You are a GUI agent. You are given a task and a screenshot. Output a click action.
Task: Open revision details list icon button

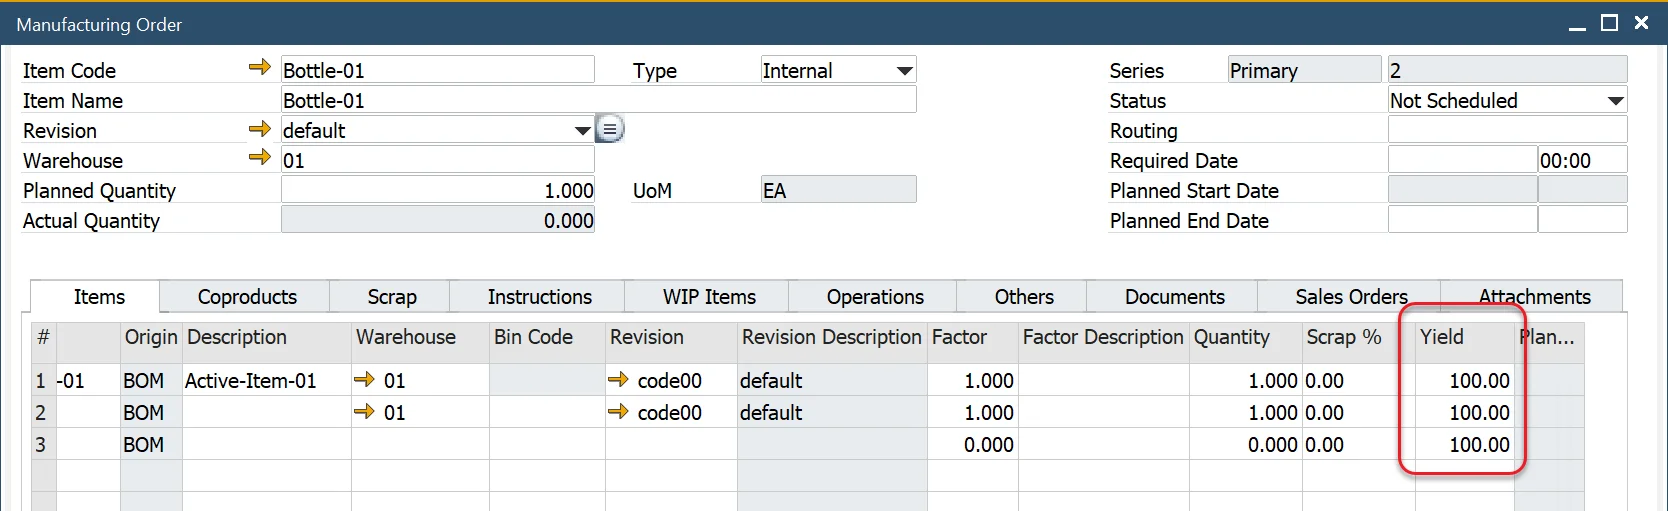pyautogui.click(x=610, y=129)
